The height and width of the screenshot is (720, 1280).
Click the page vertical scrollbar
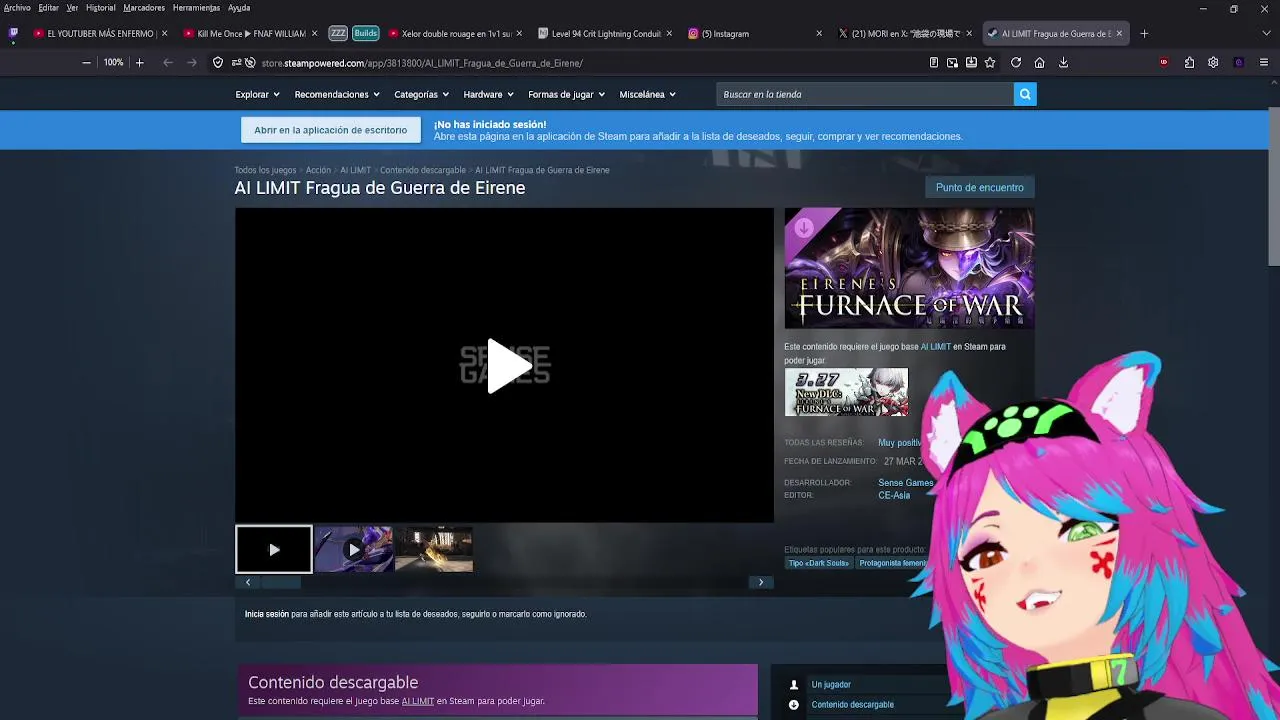(1273, 185)
